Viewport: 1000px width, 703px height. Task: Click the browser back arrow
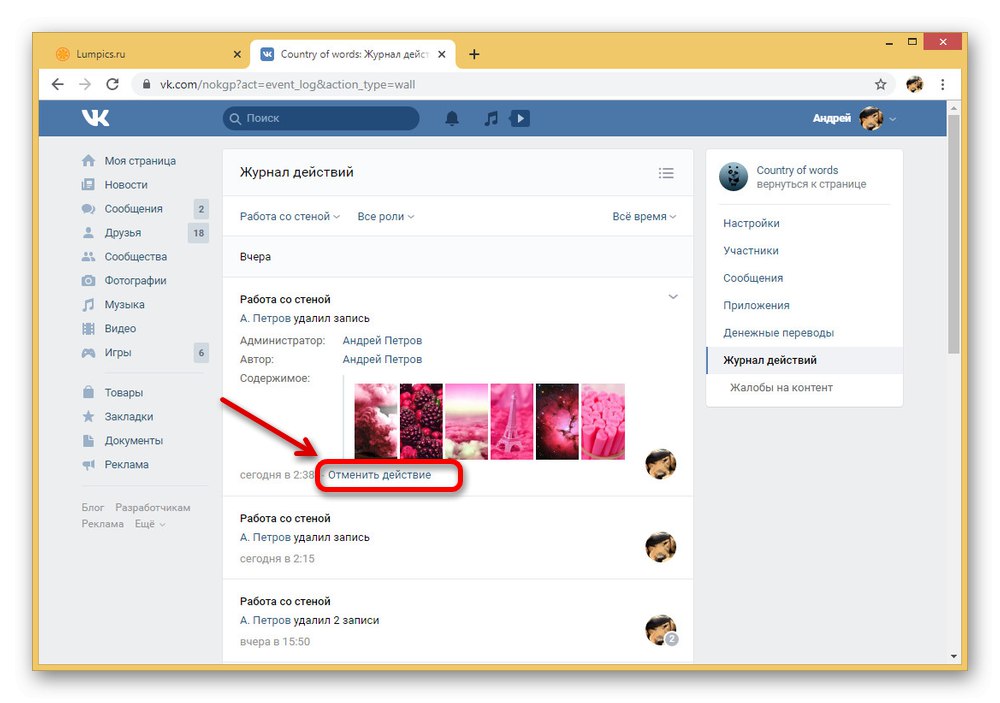click(x=57, y=84)
